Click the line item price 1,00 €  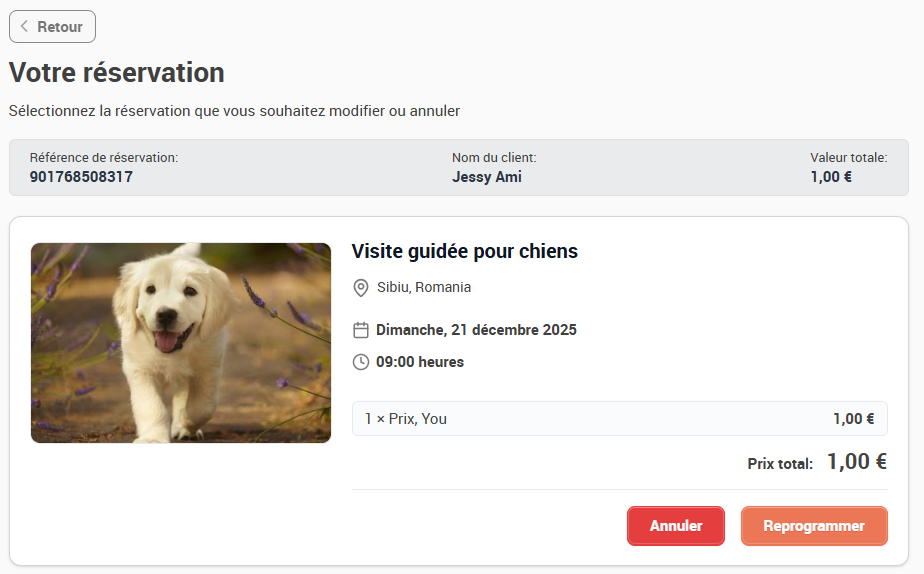853,419
